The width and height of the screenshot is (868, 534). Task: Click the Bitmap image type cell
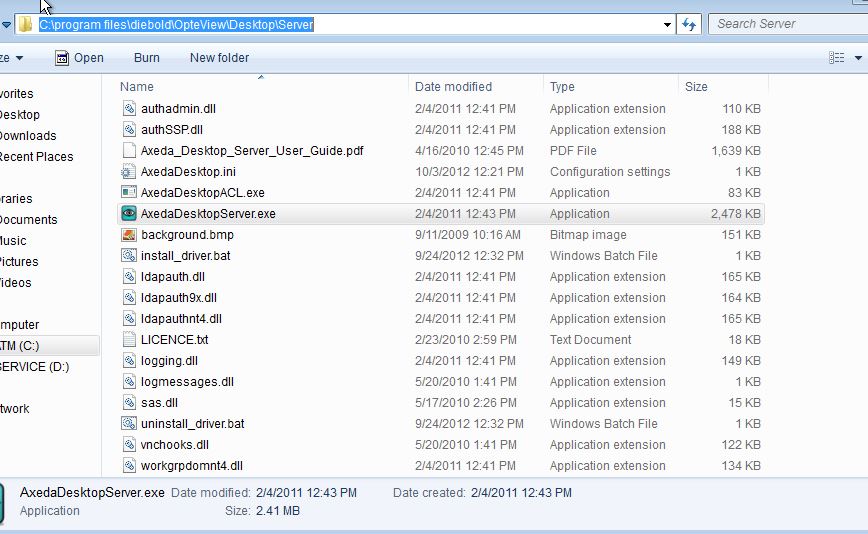588,235
